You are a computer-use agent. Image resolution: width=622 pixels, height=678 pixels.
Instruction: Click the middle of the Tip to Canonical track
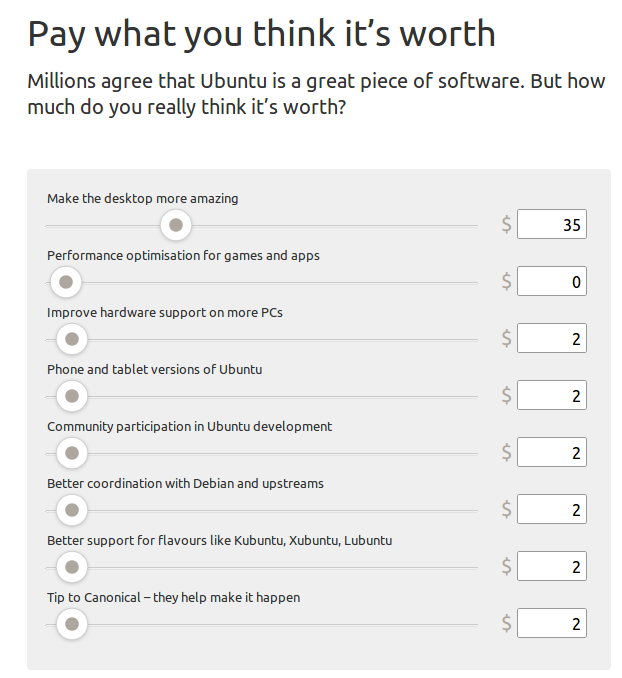pos(263,624)
